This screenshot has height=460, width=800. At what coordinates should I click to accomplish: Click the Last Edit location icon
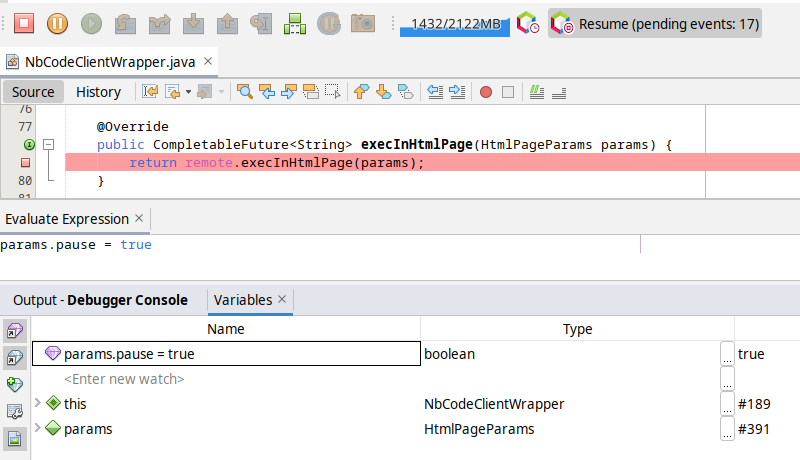point(150,92)
